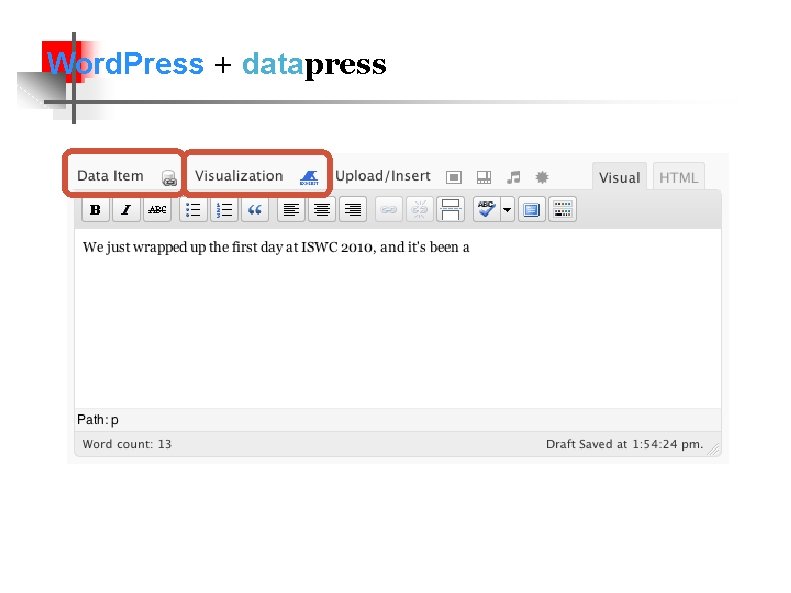Click the insert link chain icon
Viewport: 791px width, 593px height.
tap(388, 209)
